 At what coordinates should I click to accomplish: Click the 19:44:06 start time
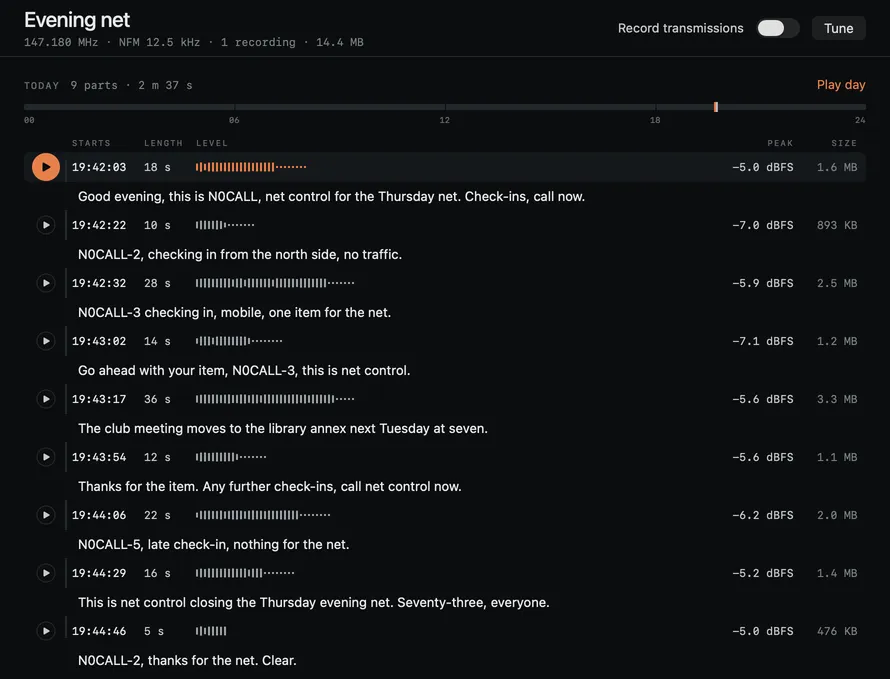click(x=99, y=515)
